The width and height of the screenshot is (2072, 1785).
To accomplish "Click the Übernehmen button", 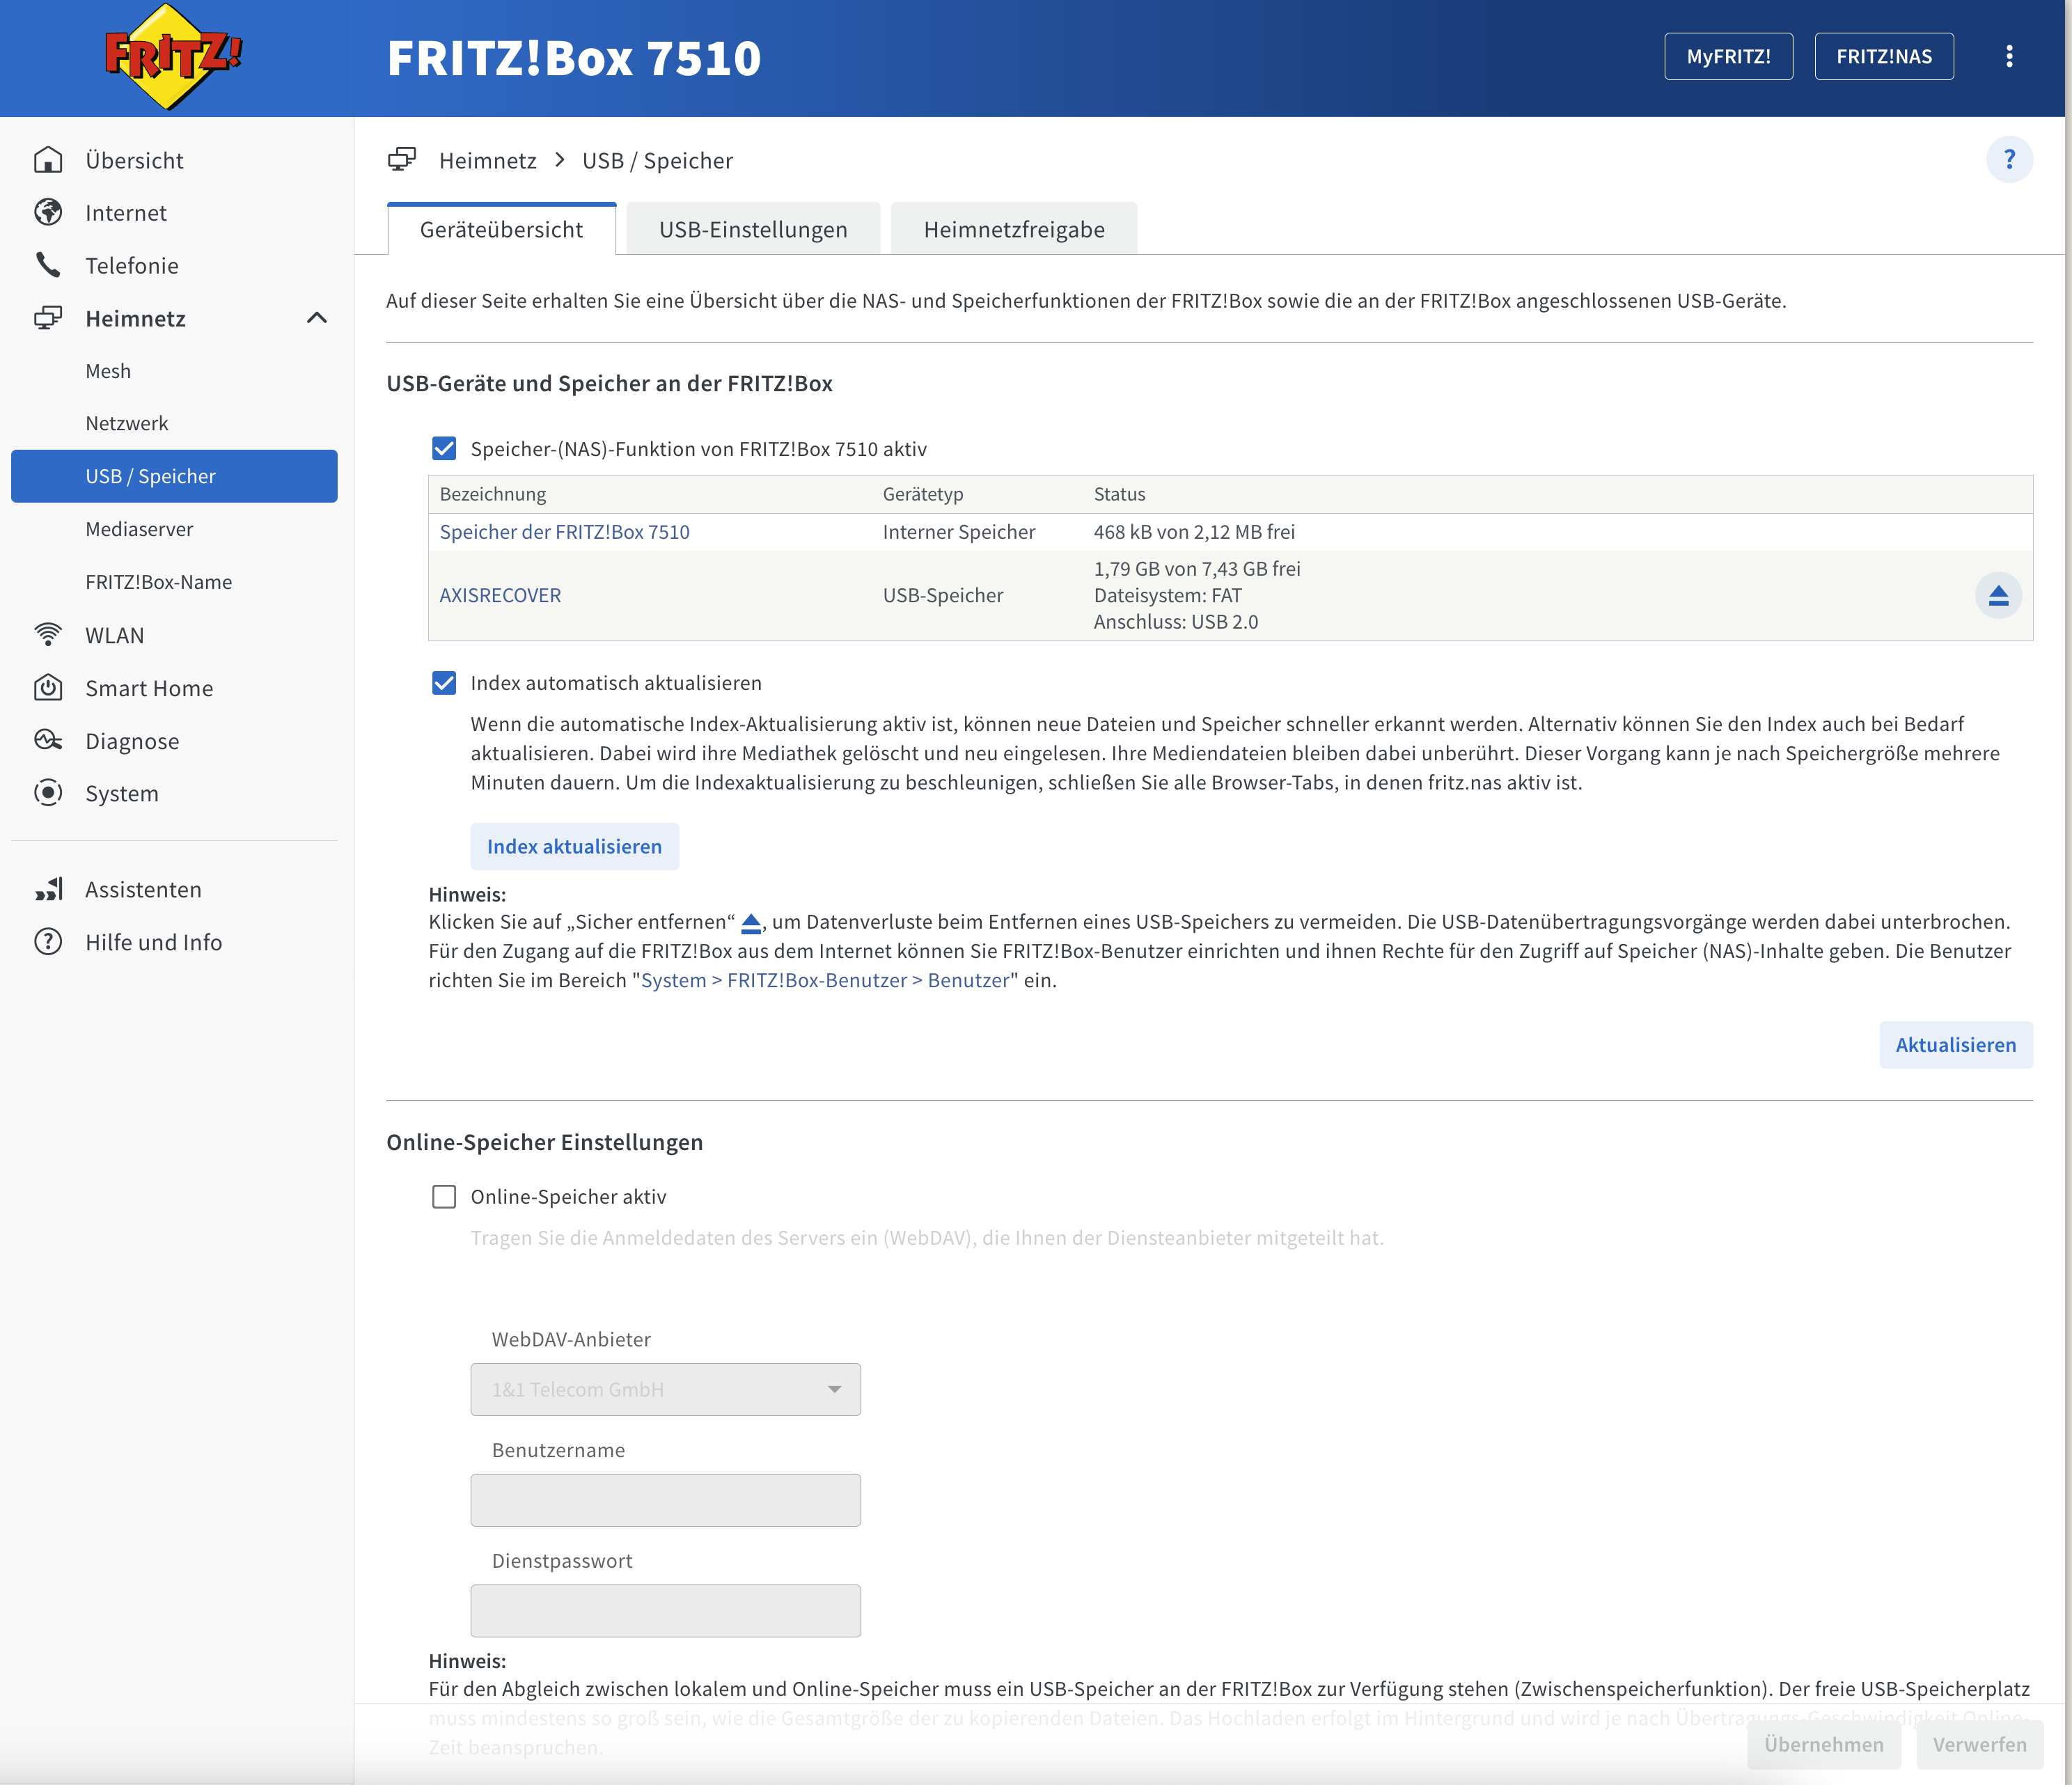I will coord(1824,1744).
